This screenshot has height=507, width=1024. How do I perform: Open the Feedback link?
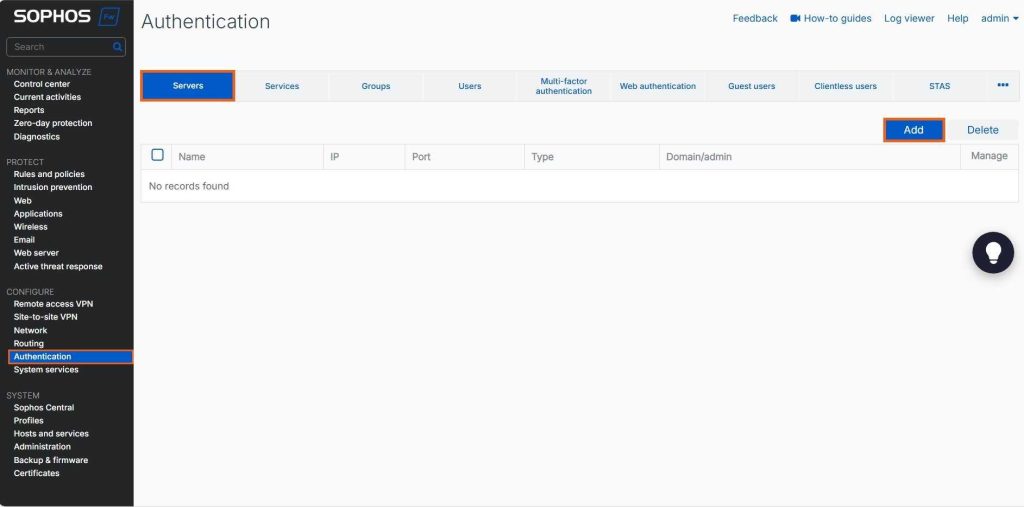(x=755, y=18)
